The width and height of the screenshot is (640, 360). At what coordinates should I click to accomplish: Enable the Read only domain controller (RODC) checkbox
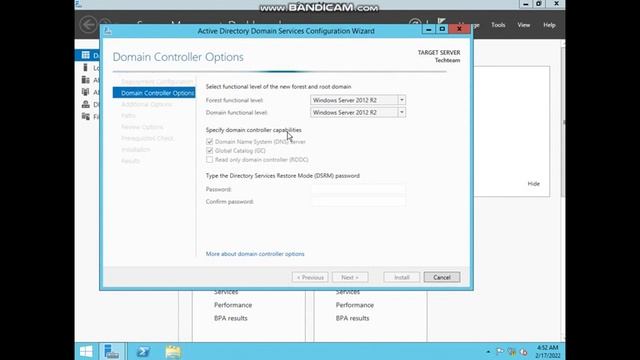(x=209, y=160)
